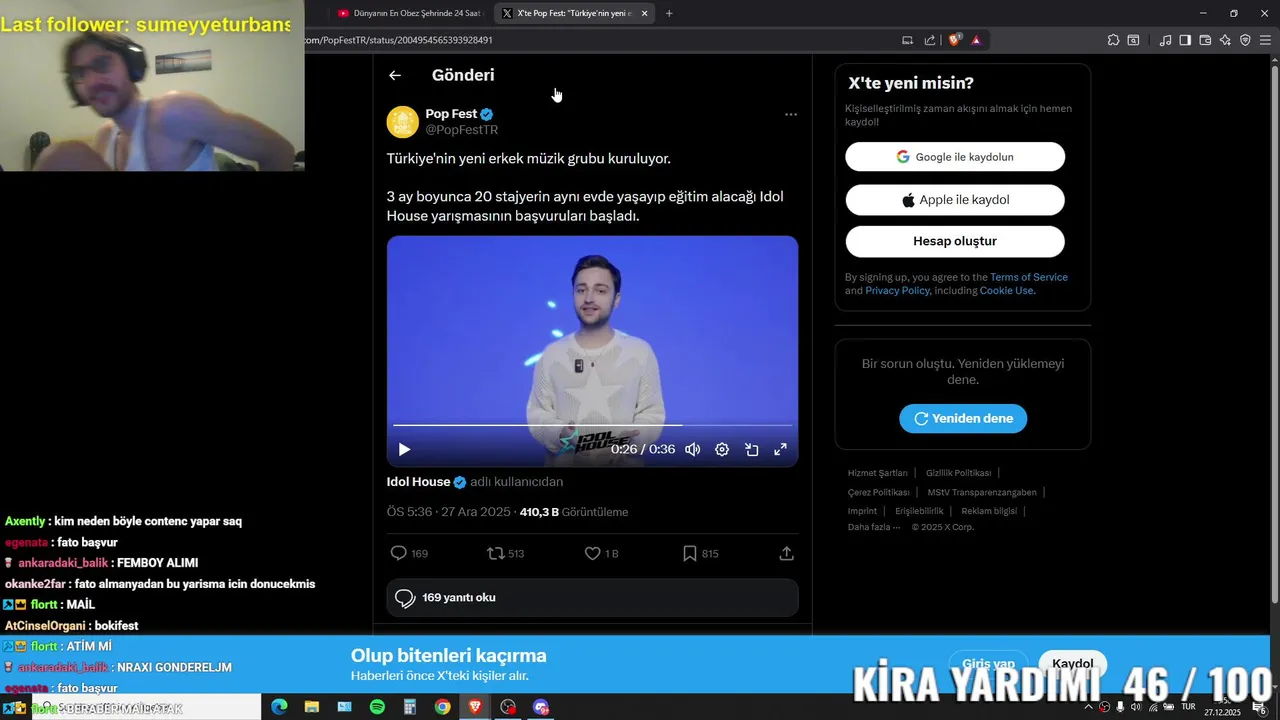1280x720 pixels.
Task: Click the tab search icon in toolbar
Action: point(1134,40)
